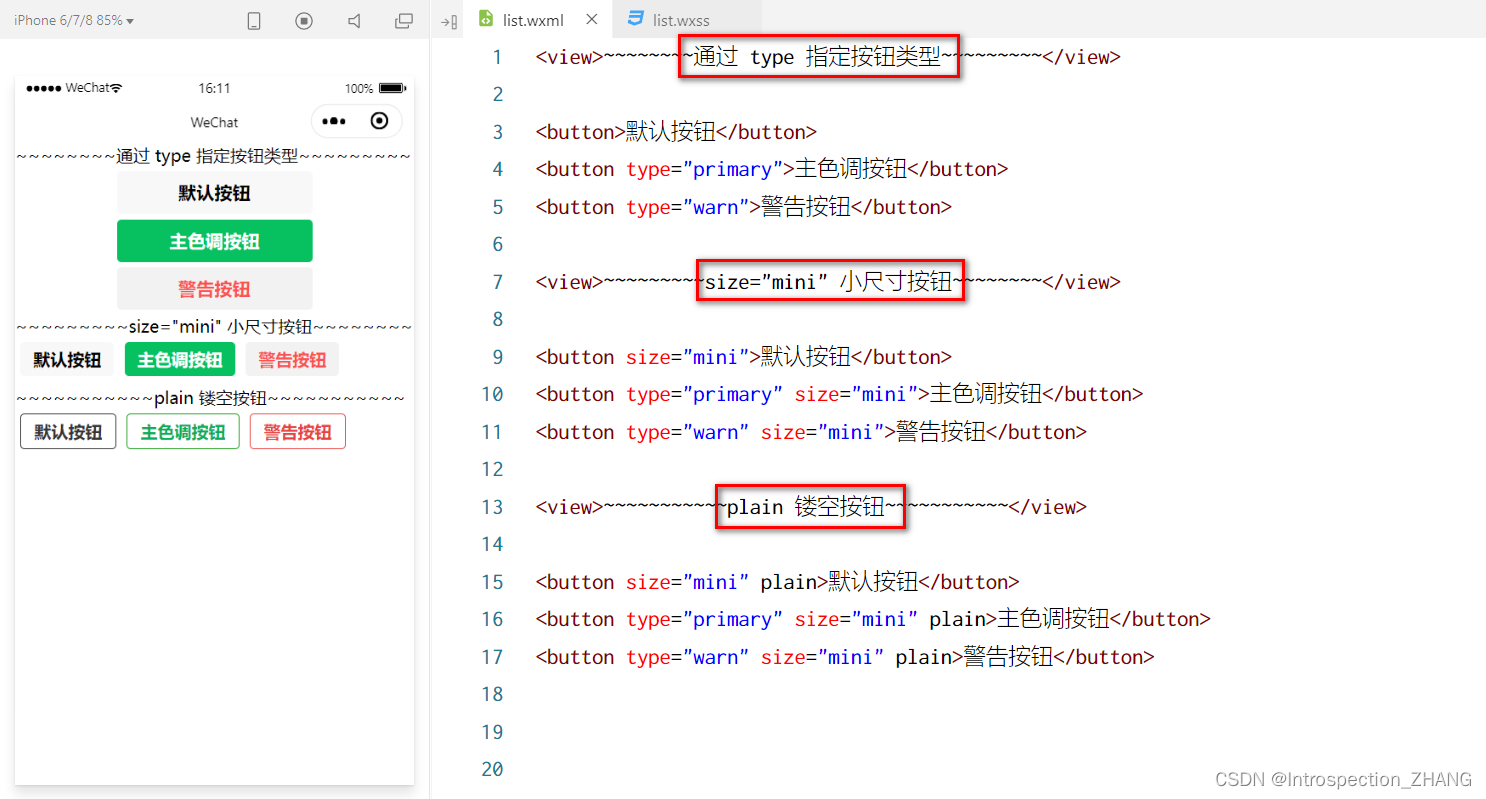Tap the green-outlined plain 主色调按钮 button
This screenshot has height=799, width=1486.
point(183,432)
